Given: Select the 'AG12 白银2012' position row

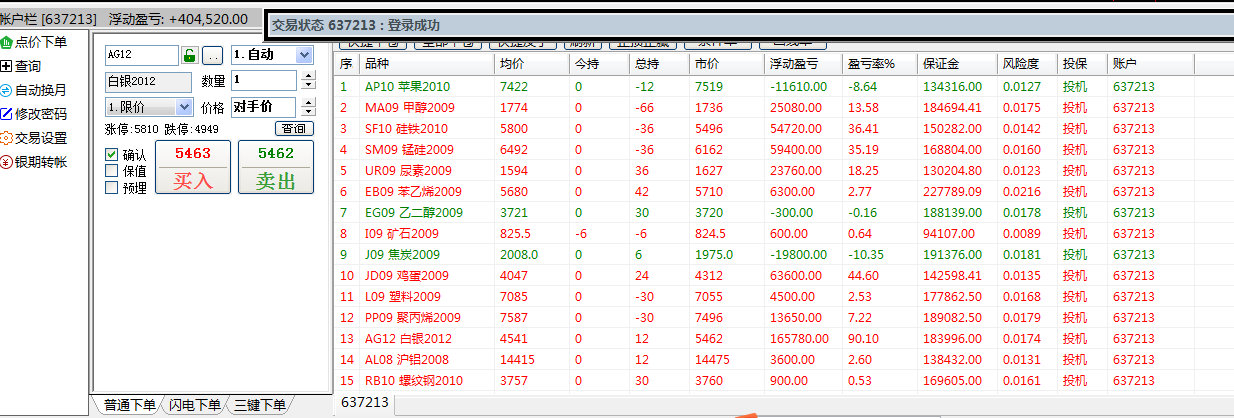Looking at the screenshot, I should click(x=766, y=339).
